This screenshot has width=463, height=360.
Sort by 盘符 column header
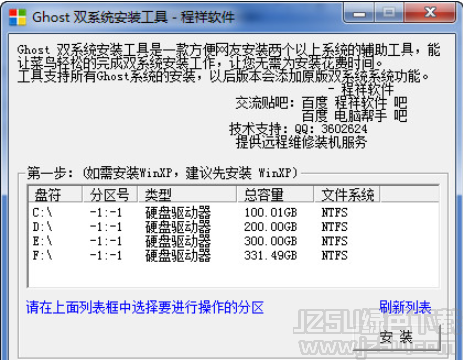pyautogui.click(x=55, y=194)
